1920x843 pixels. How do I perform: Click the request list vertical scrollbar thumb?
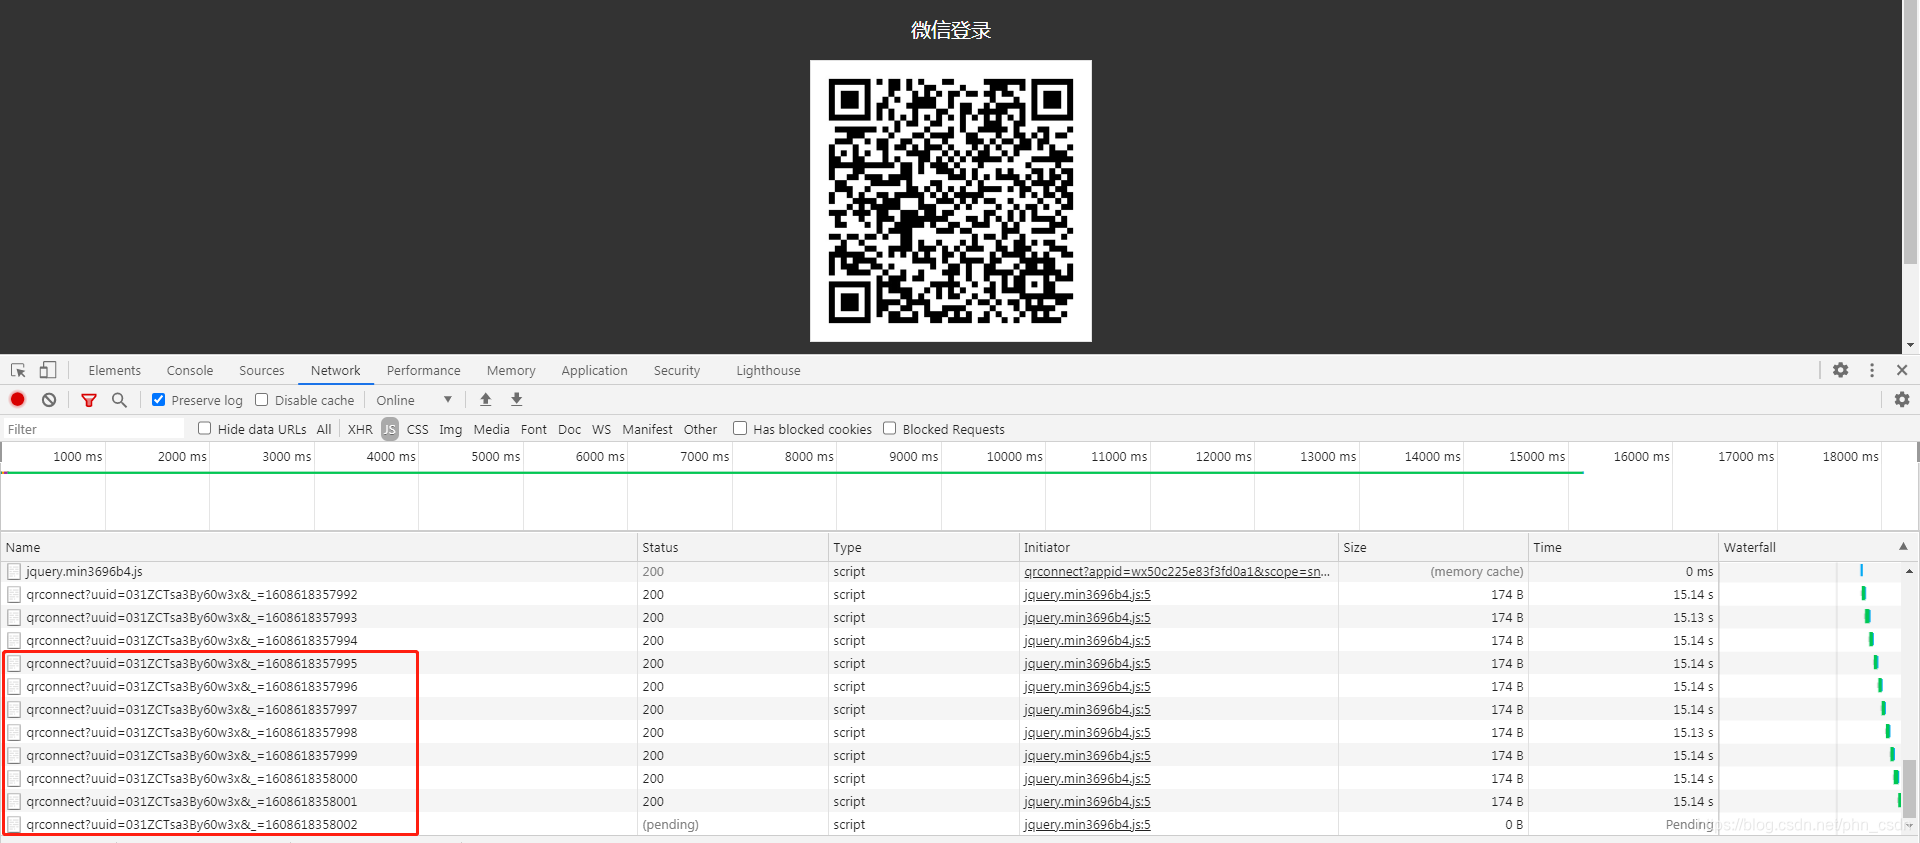click(1910, 790)
